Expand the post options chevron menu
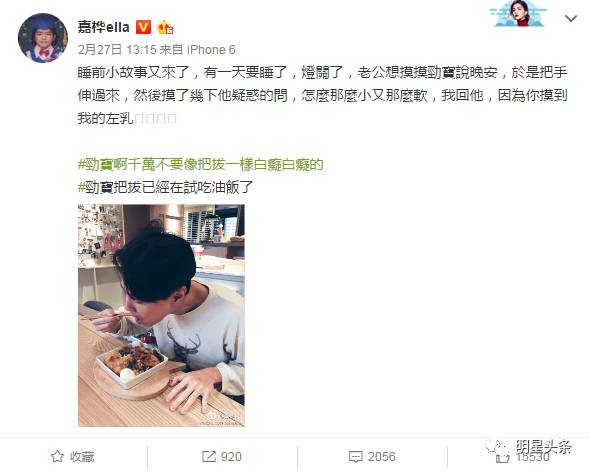The image size is (590, 473). pyautogui.click(x=571, y=18)
